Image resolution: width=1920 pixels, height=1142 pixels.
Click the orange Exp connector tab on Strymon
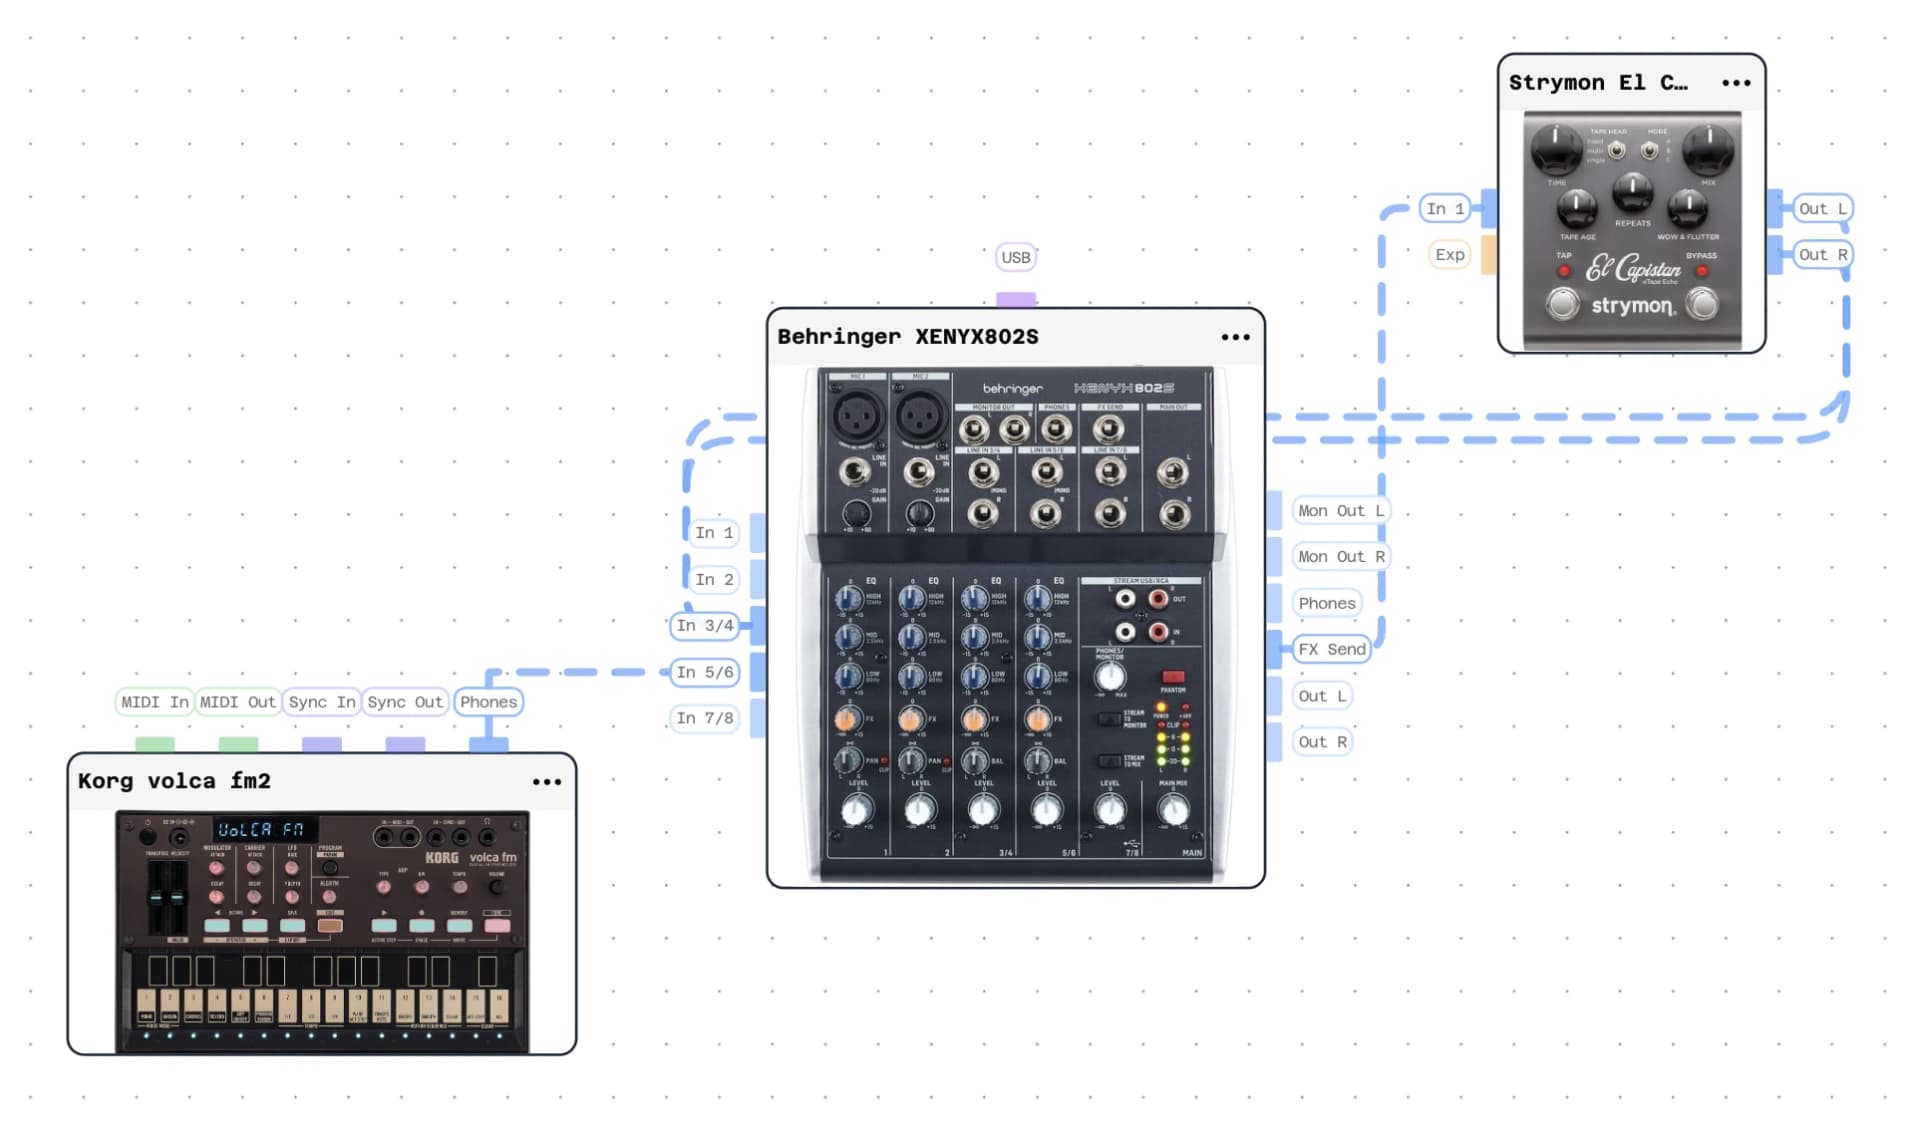1489,255
